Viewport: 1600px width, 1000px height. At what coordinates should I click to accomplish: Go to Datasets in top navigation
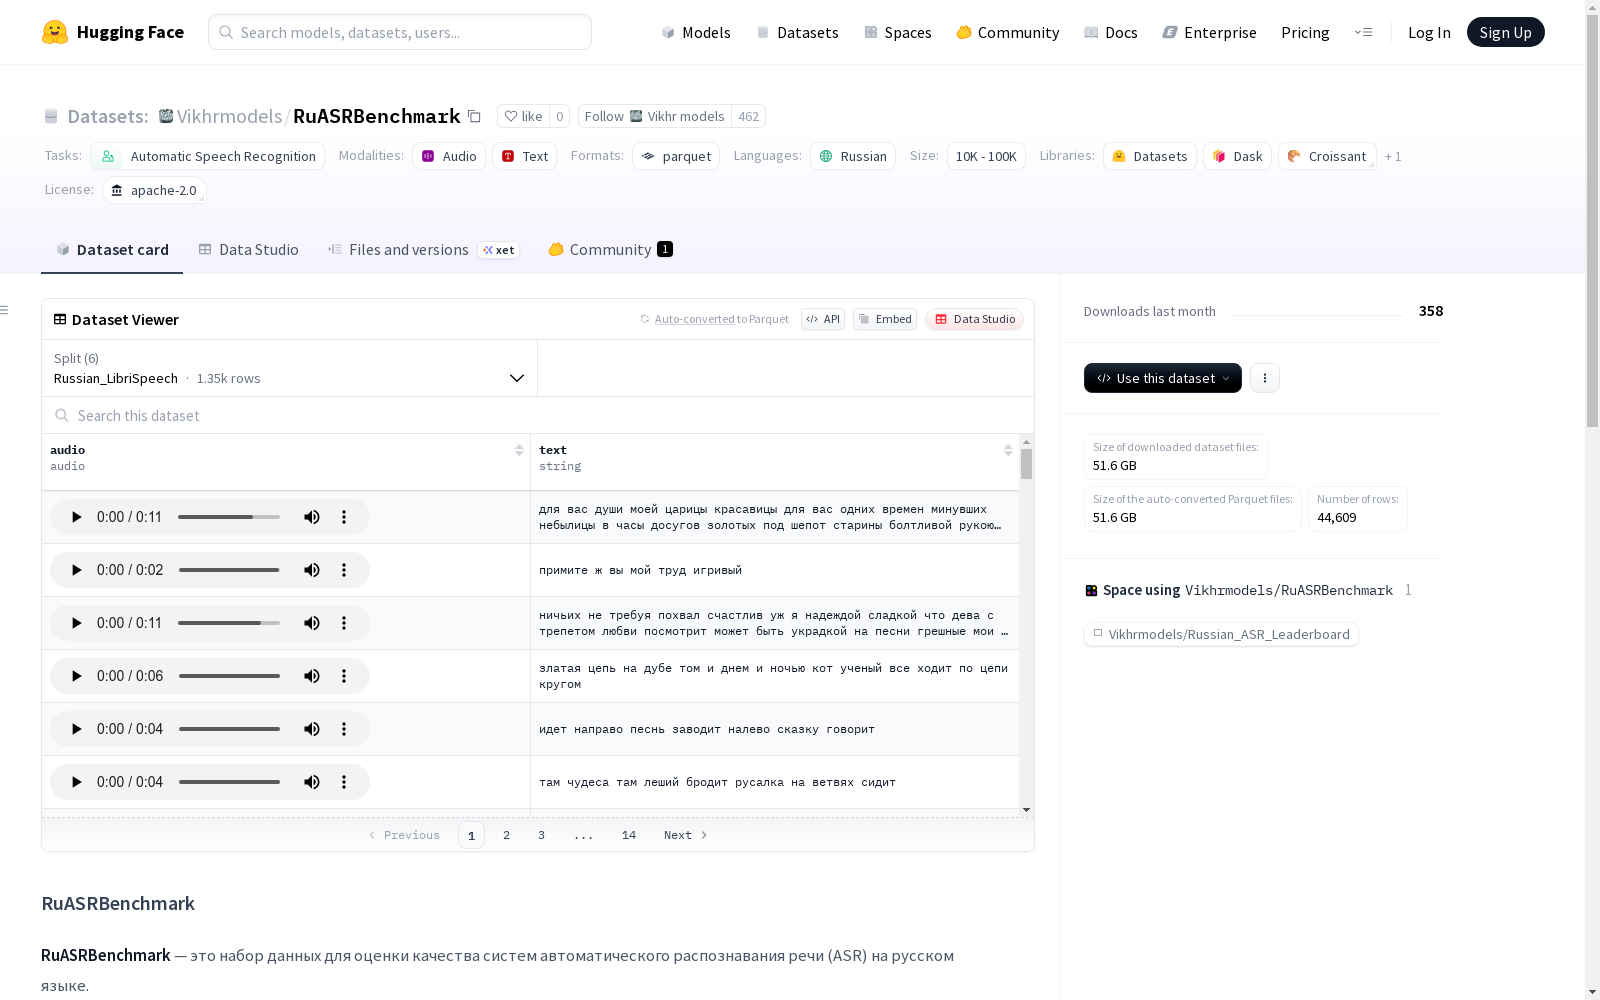pos(797,32)
